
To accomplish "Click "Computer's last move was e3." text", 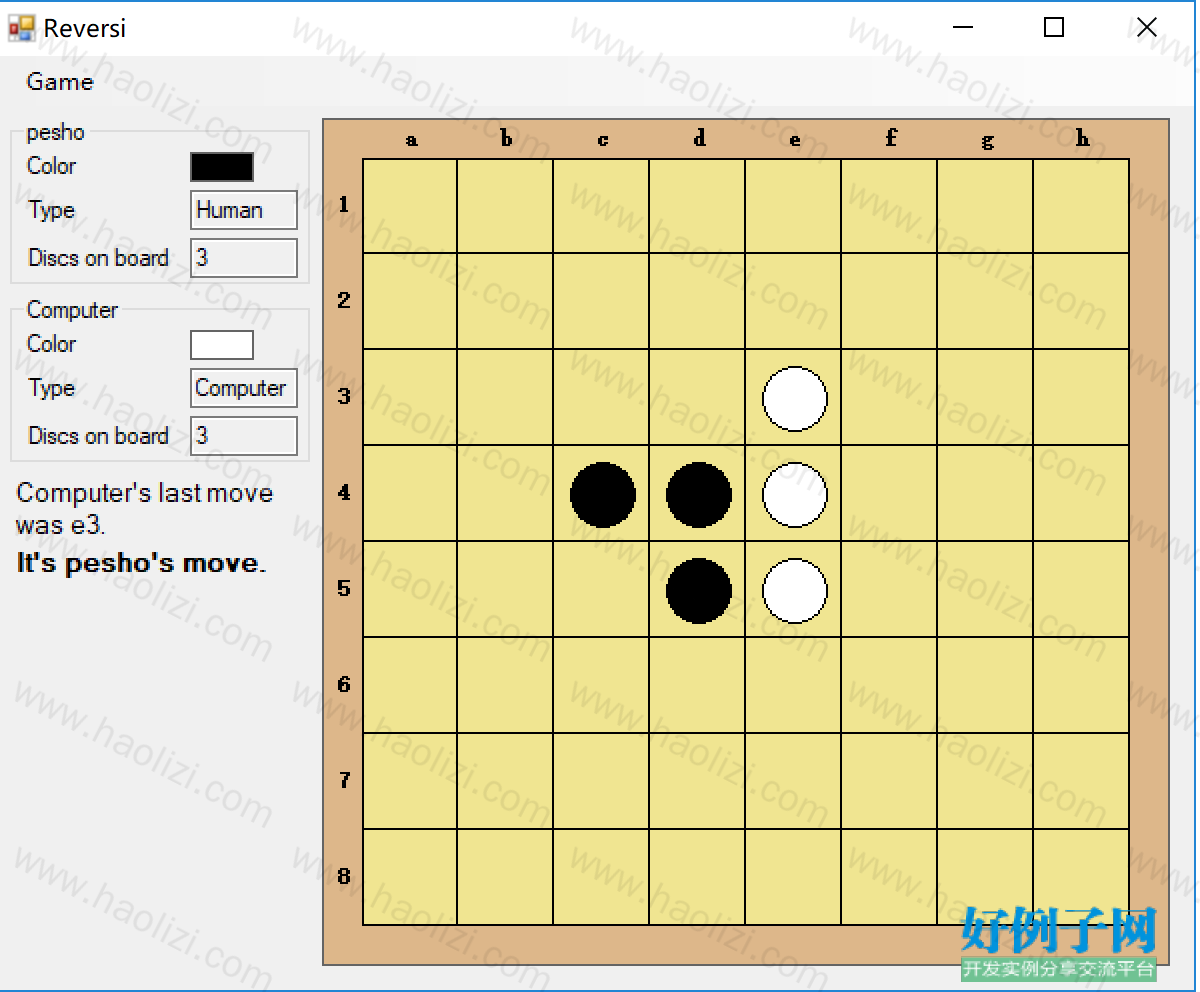I will coord(144,508).
